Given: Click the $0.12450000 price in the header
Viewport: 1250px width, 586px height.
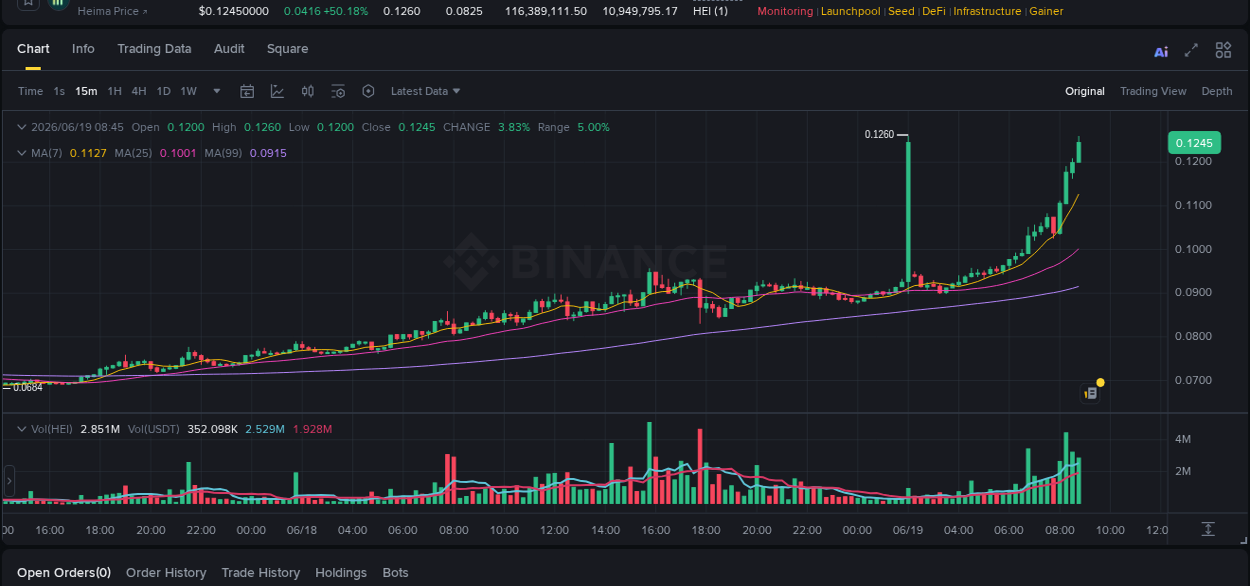Looking at the screenshot, I should (x=234, y=11).
